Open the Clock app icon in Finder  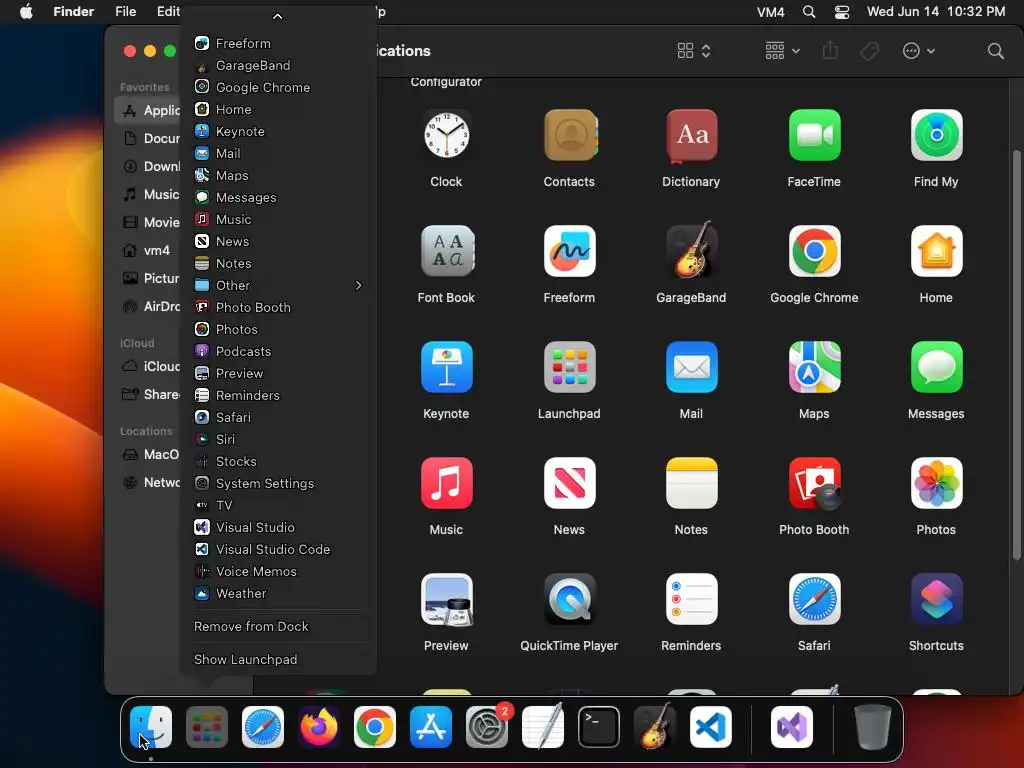[x=447, y=135]
